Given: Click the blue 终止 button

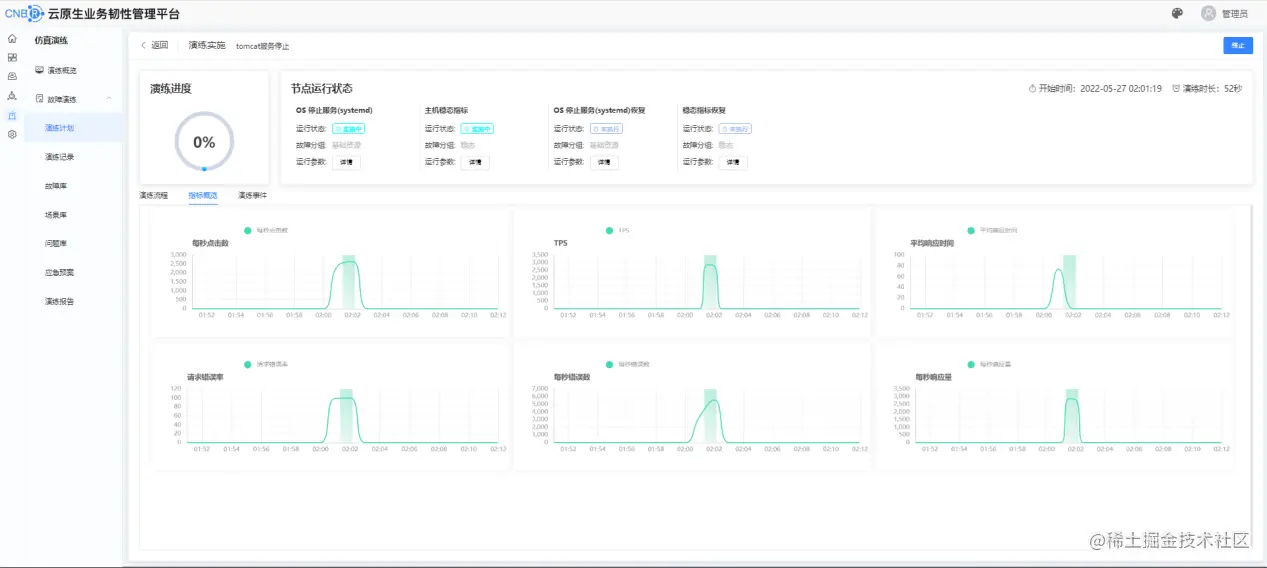Looking at the screenshot, I should tap(1238, 45).
